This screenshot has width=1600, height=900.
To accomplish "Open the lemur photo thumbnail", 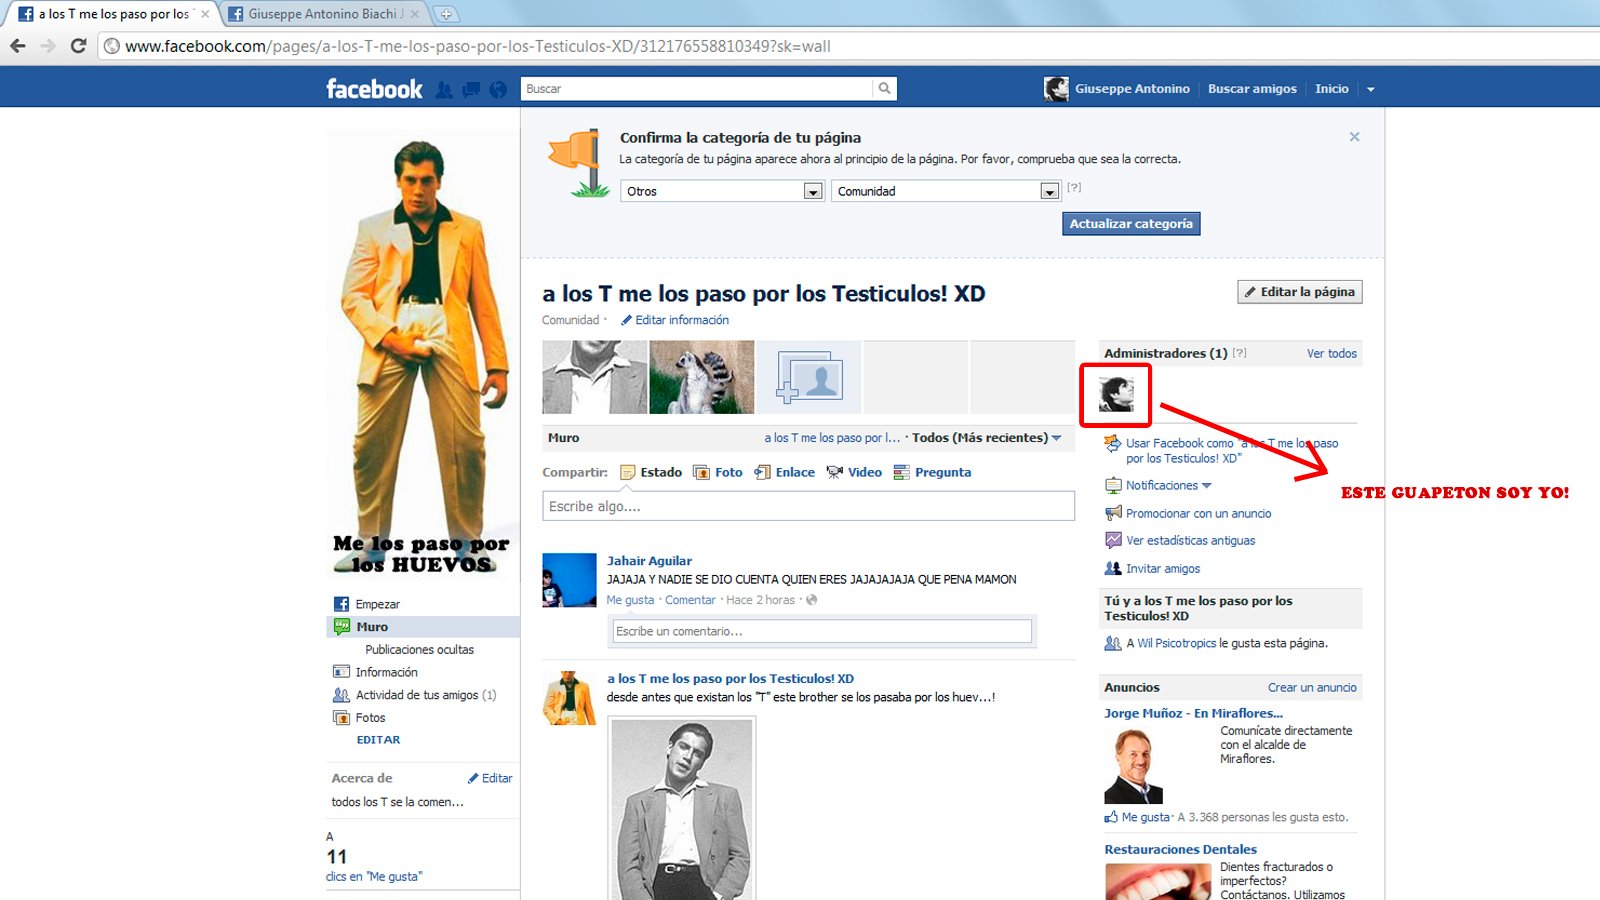I will click(x=702, y=377).
